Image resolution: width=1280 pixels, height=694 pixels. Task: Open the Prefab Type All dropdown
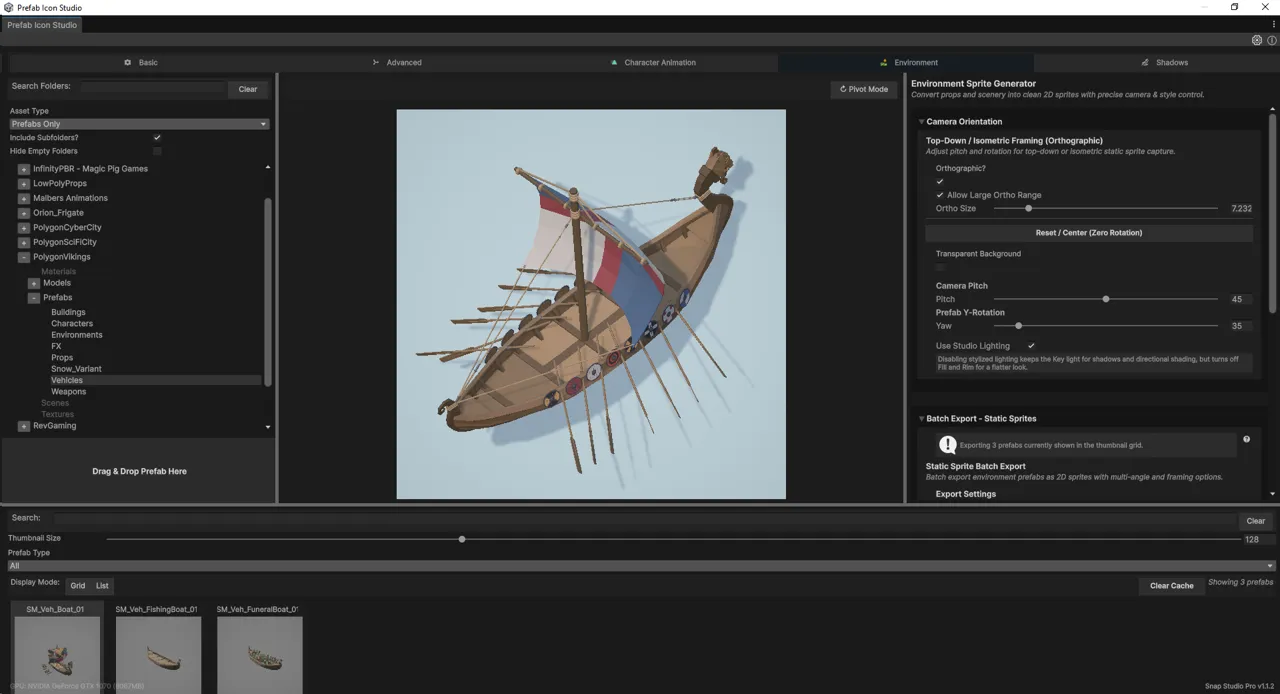(x=640, y=566)
